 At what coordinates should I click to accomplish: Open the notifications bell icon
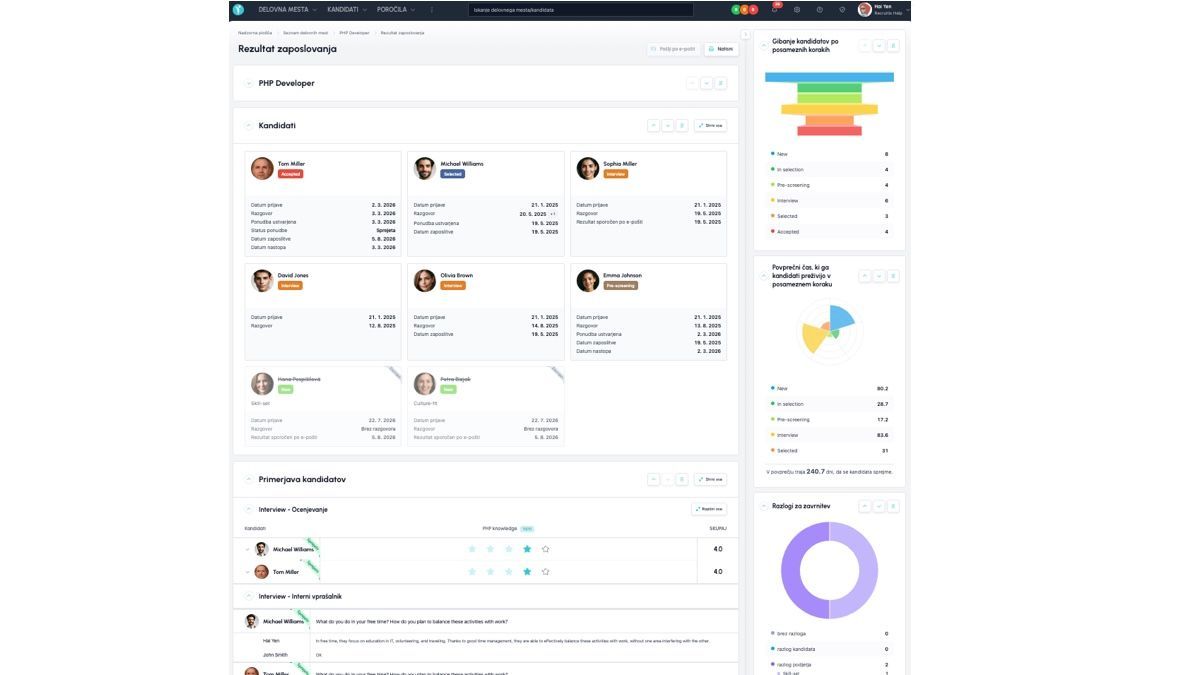point(775,9)
